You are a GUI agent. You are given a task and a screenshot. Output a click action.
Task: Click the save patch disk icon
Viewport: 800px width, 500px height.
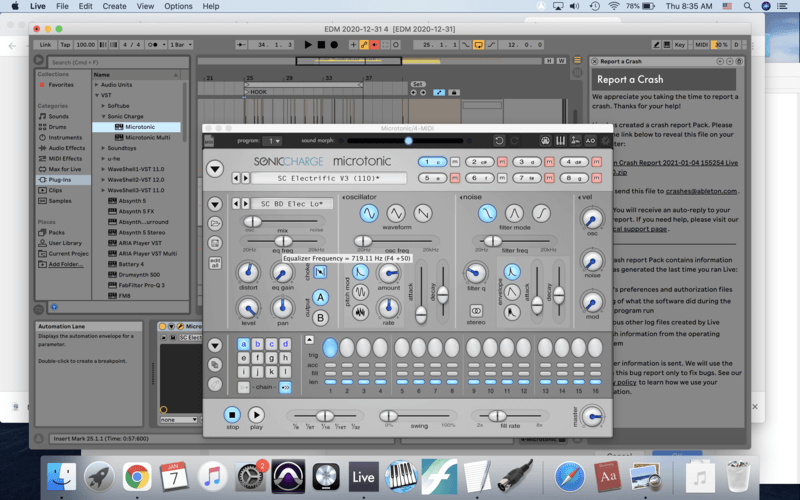(x=215, y=243)
